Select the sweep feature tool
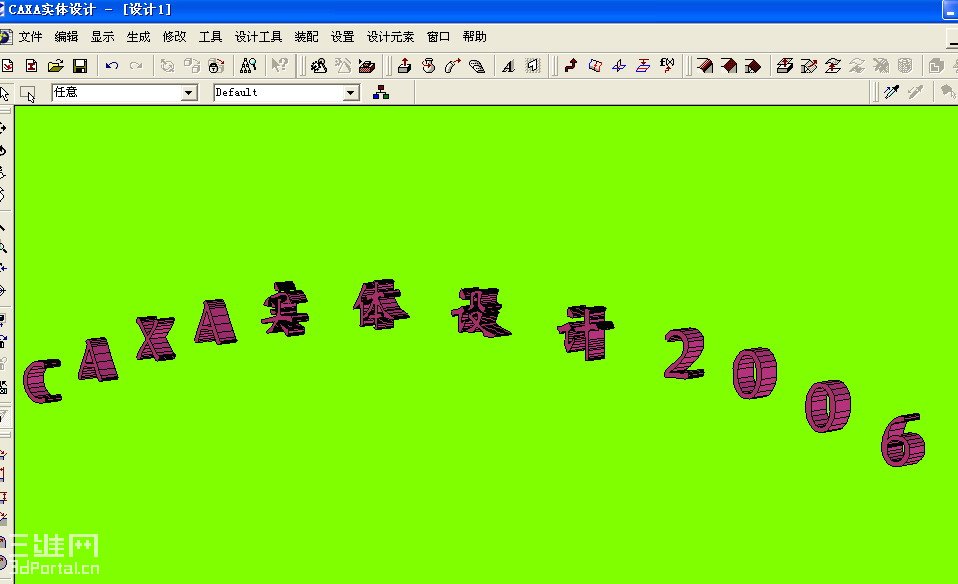Image resolution: width=958 pixels, height=584 pixels. 453,65
